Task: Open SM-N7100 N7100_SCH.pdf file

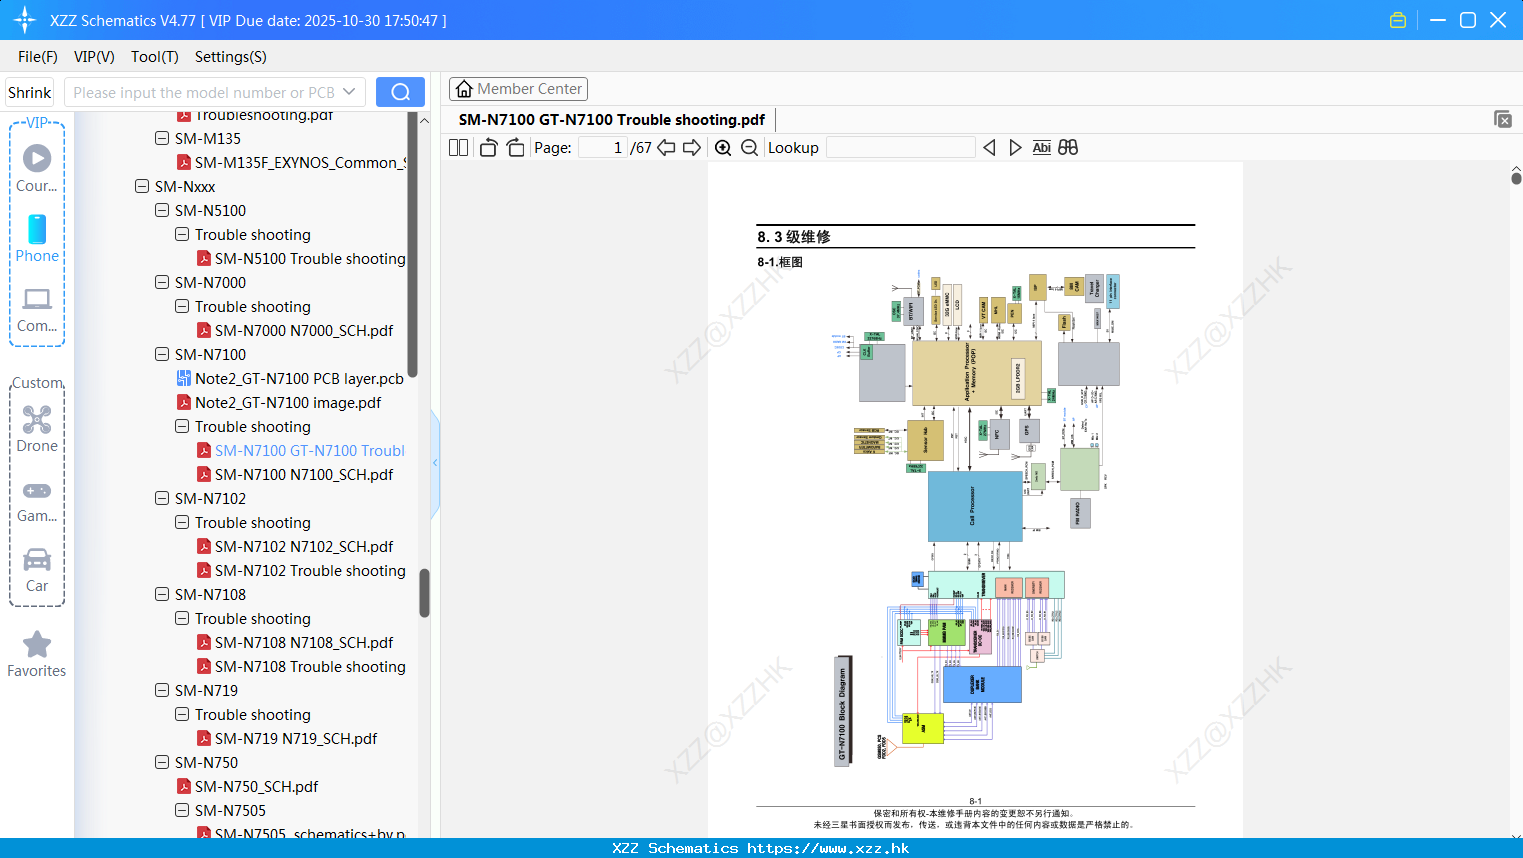Action: [x=304, y=474]
